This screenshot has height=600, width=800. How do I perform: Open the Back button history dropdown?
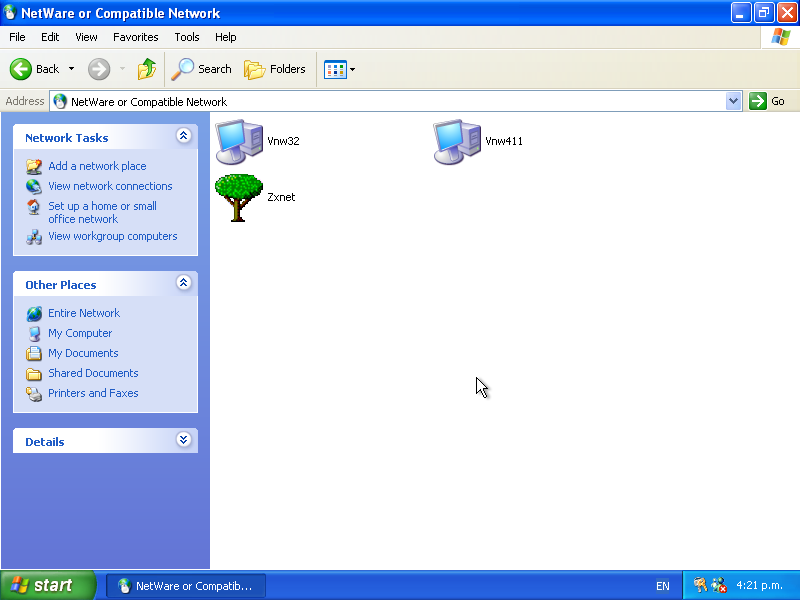pyautogui.click(x=71, y=69)
